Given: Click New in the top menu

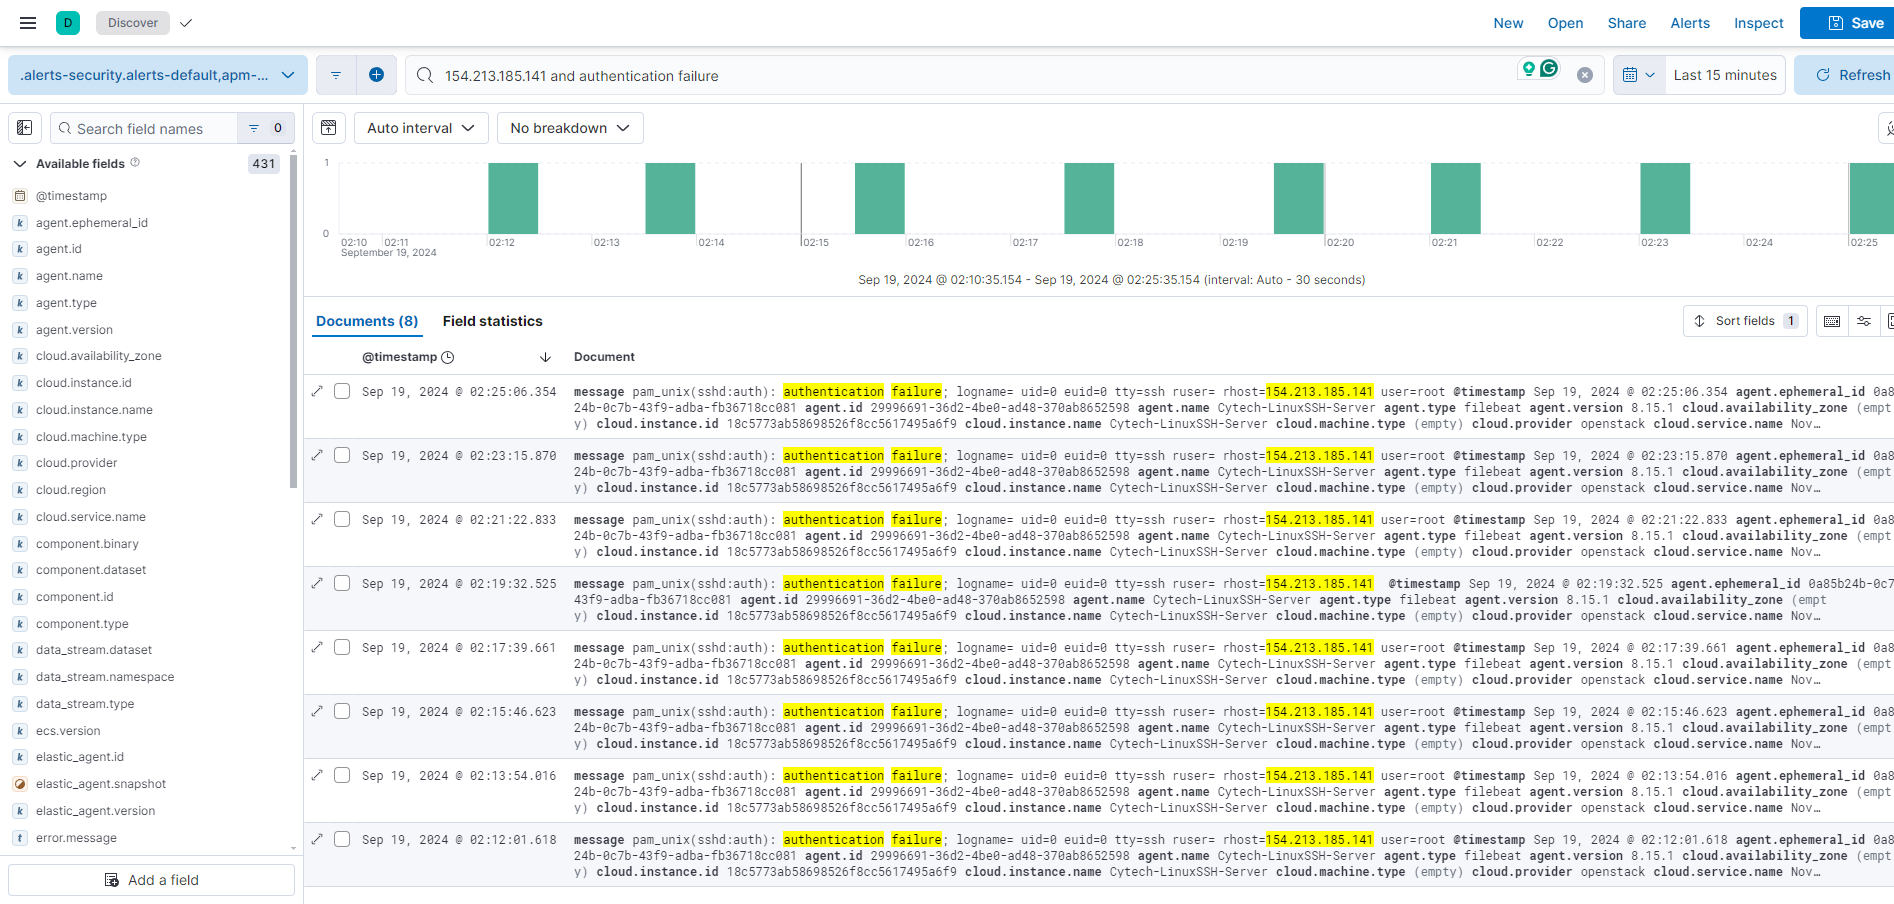Looking at the screenshot, I should (x=1508, y=23).
